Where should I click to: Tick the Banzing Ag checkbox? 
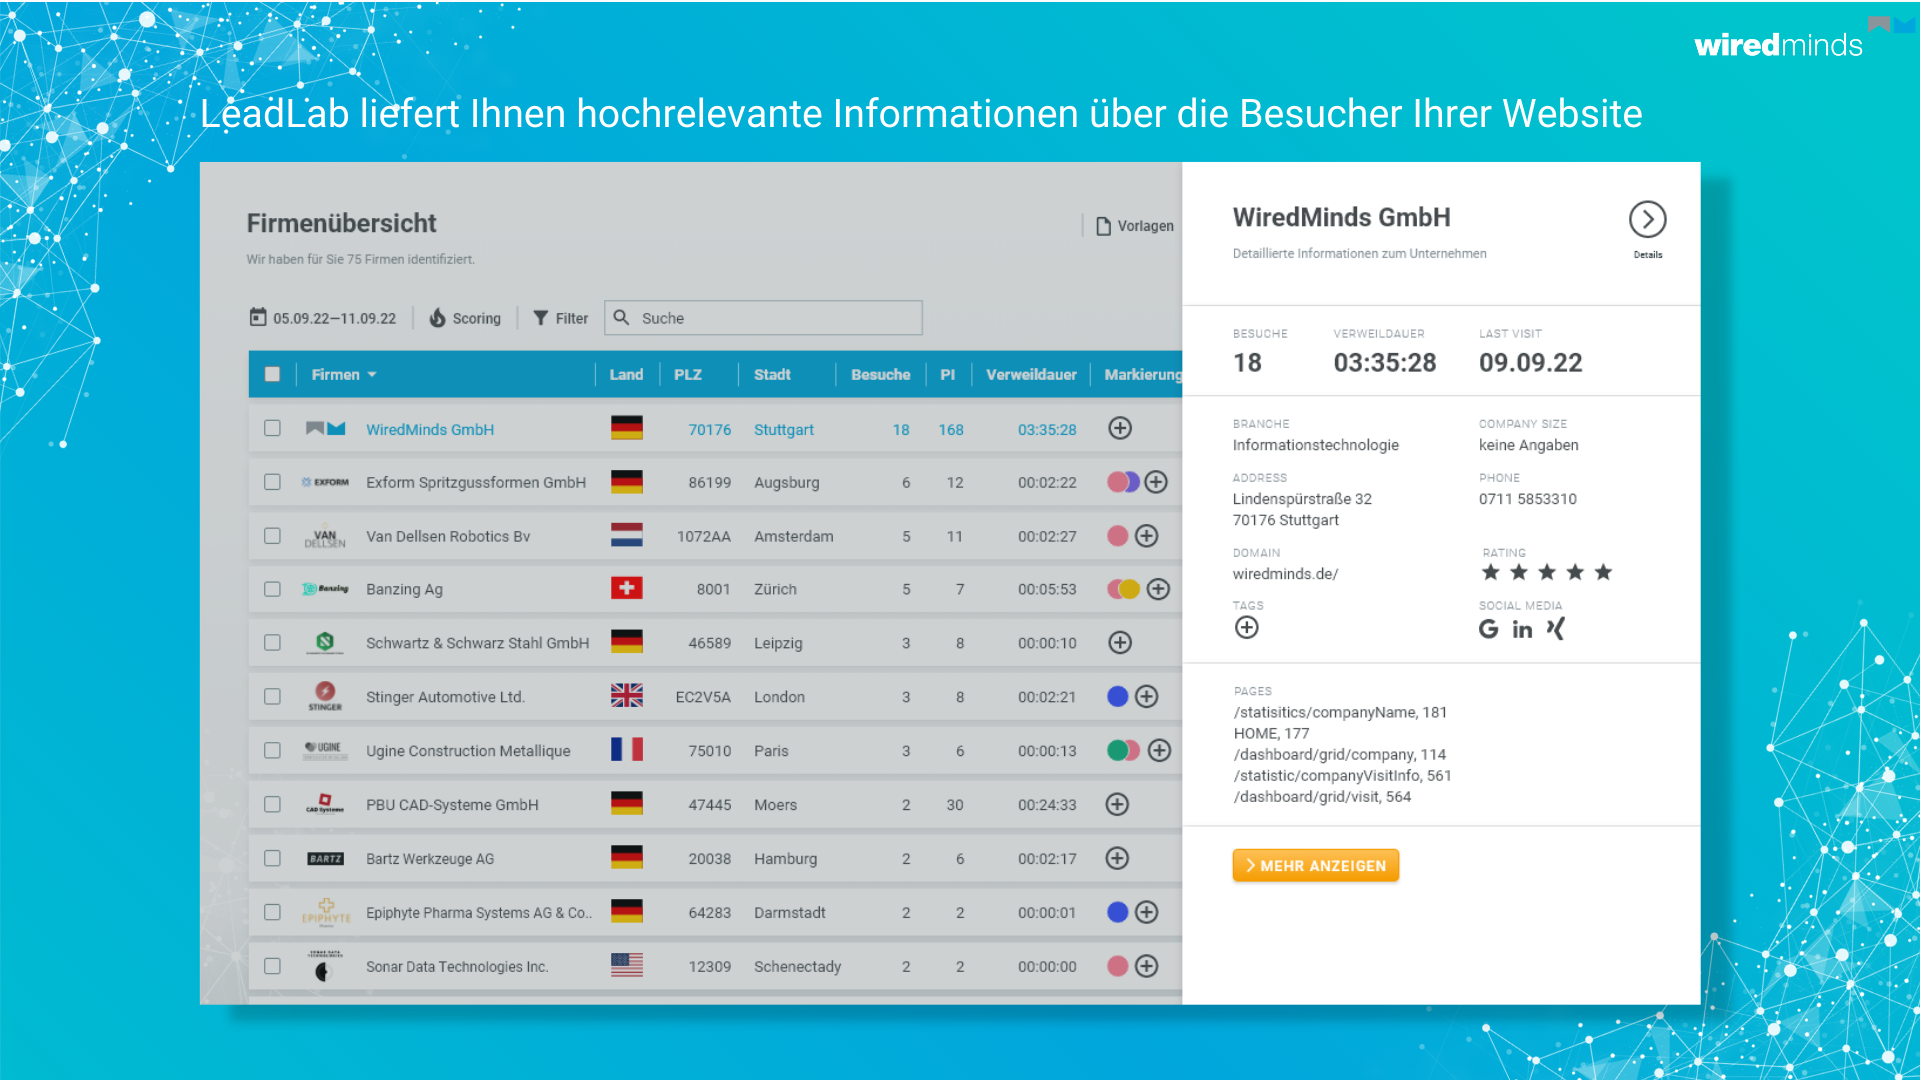[x=272, y=589]
